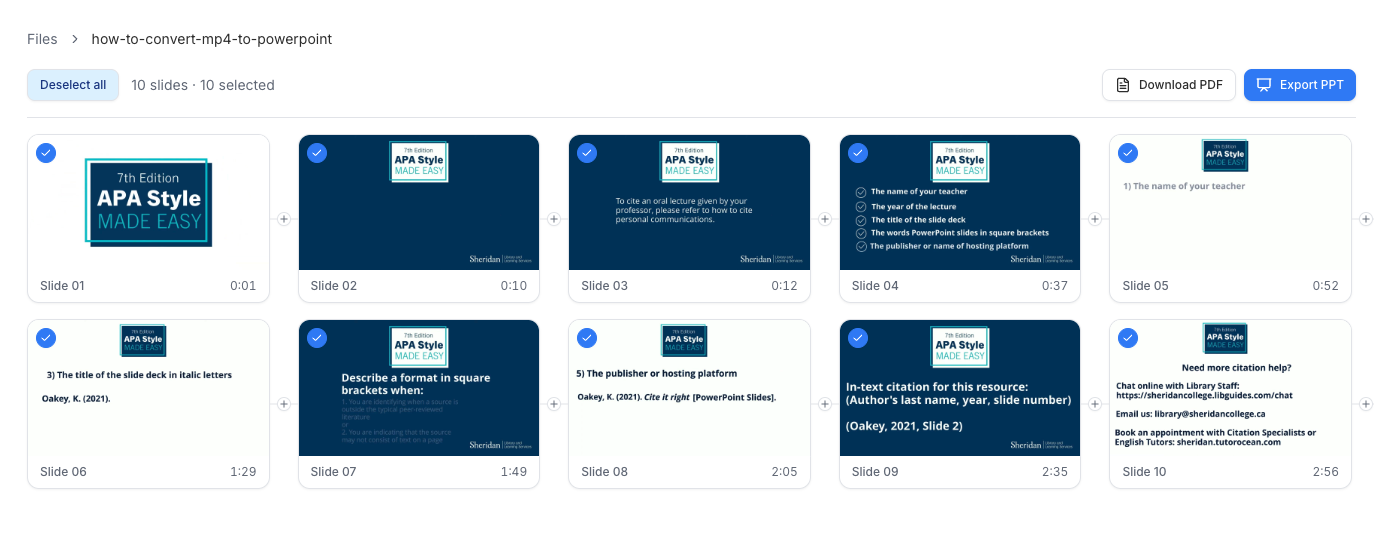Uncheck the Slide 07 selection checkbox
The width and height of the screenshot is (1374, 536).
[317, 338]
